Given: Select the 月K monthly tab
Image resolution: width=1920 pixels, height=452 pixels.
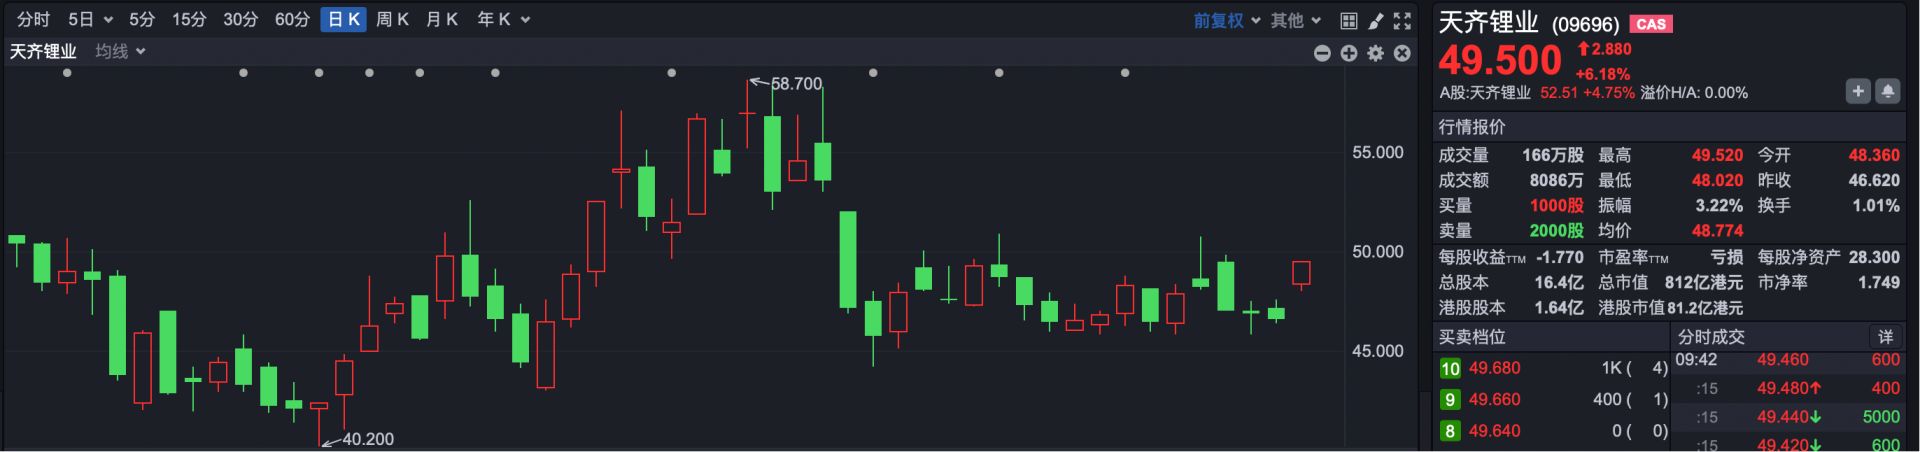Looking at the screenshot, I should [441, 19].
